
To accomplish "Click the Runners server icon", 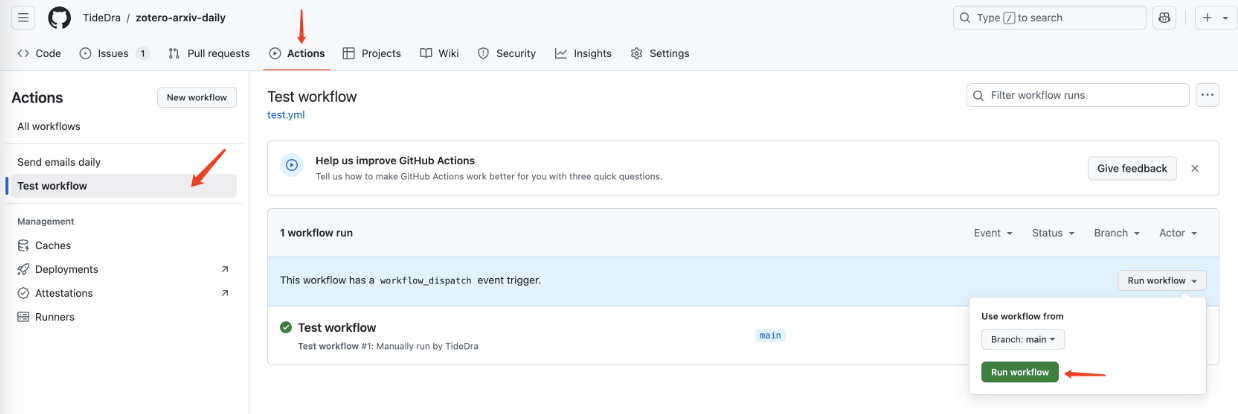I will 24,317.
